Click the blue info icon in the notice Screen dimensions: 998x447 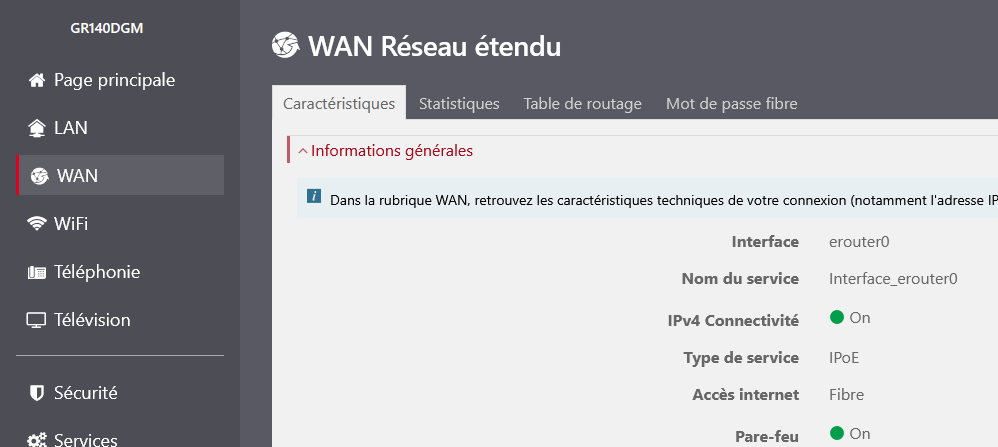(313, 198)
